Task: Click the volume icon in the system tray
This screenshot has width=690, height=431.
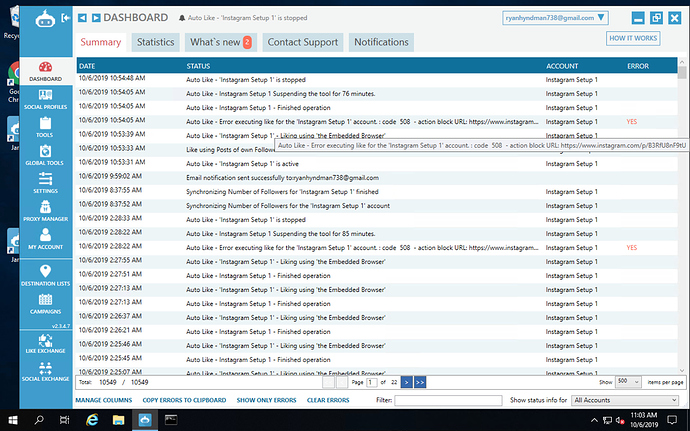Action: click(620, 420)
